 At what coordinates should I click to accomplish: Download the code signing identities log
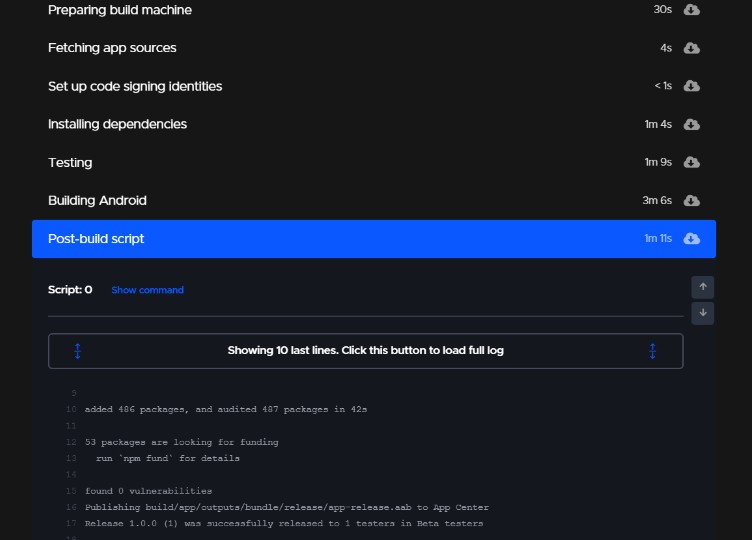click(691, 86)
